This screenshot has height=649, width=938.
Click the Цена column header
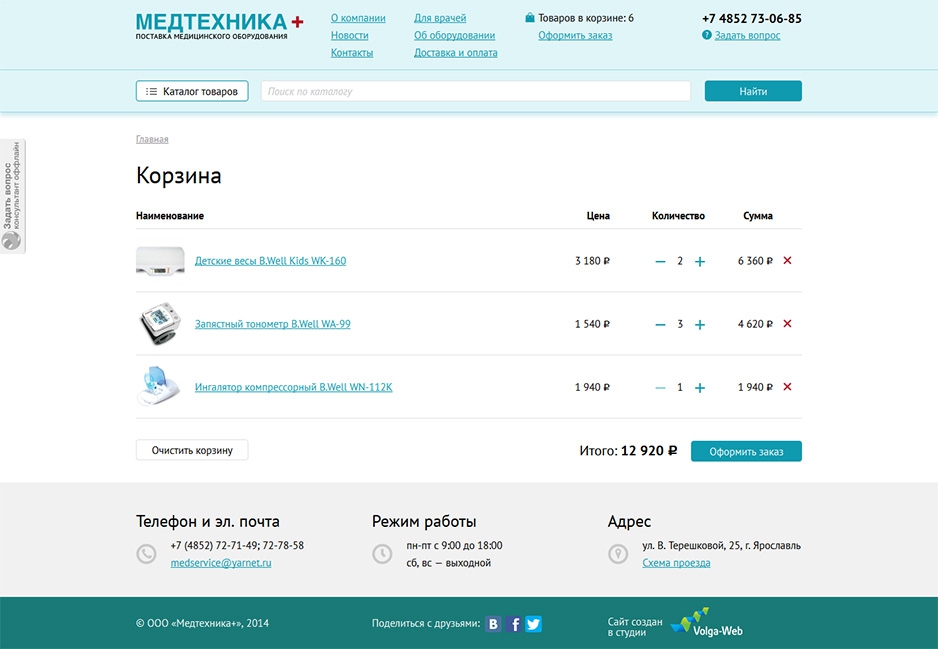[x=598, y=216]
